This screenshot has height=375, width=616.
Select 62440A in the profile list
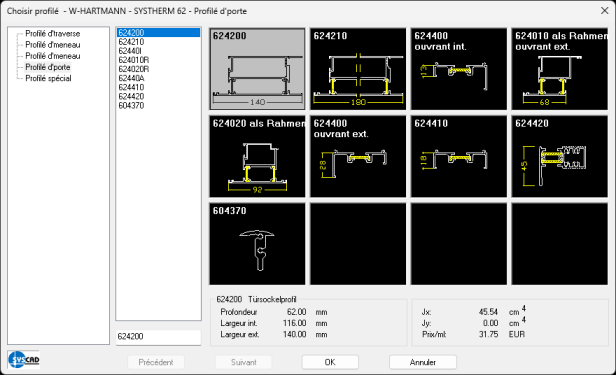coord(158,78)
